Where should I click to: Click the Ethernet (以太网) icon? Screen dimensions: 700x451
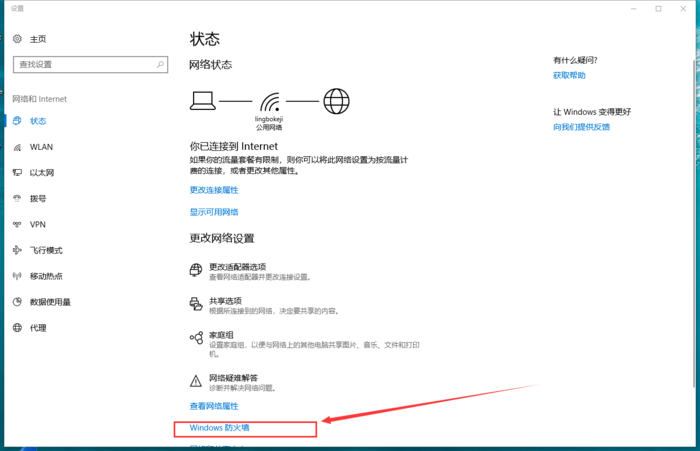pos(17,173)
